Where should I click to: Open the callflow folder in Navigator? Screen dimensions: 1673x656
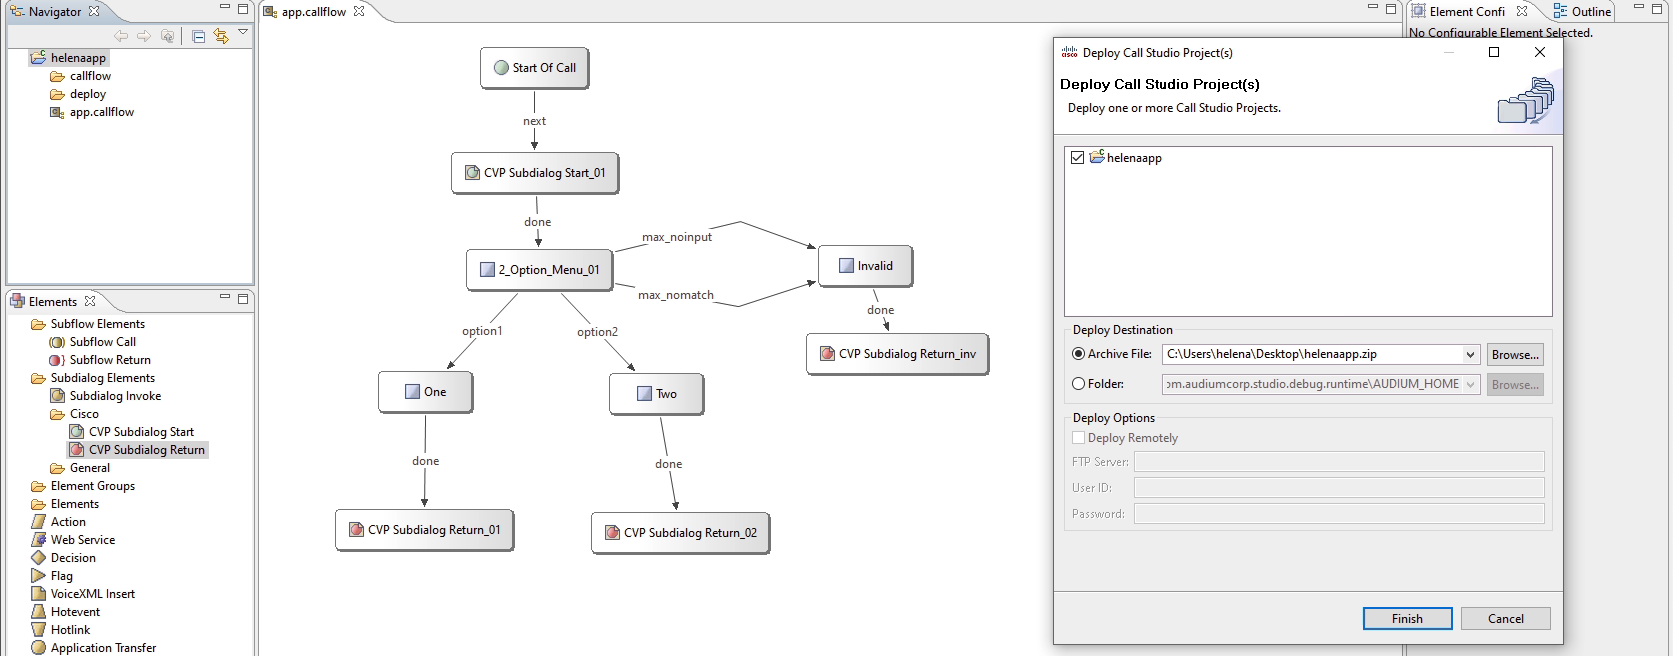pos(81,76)
